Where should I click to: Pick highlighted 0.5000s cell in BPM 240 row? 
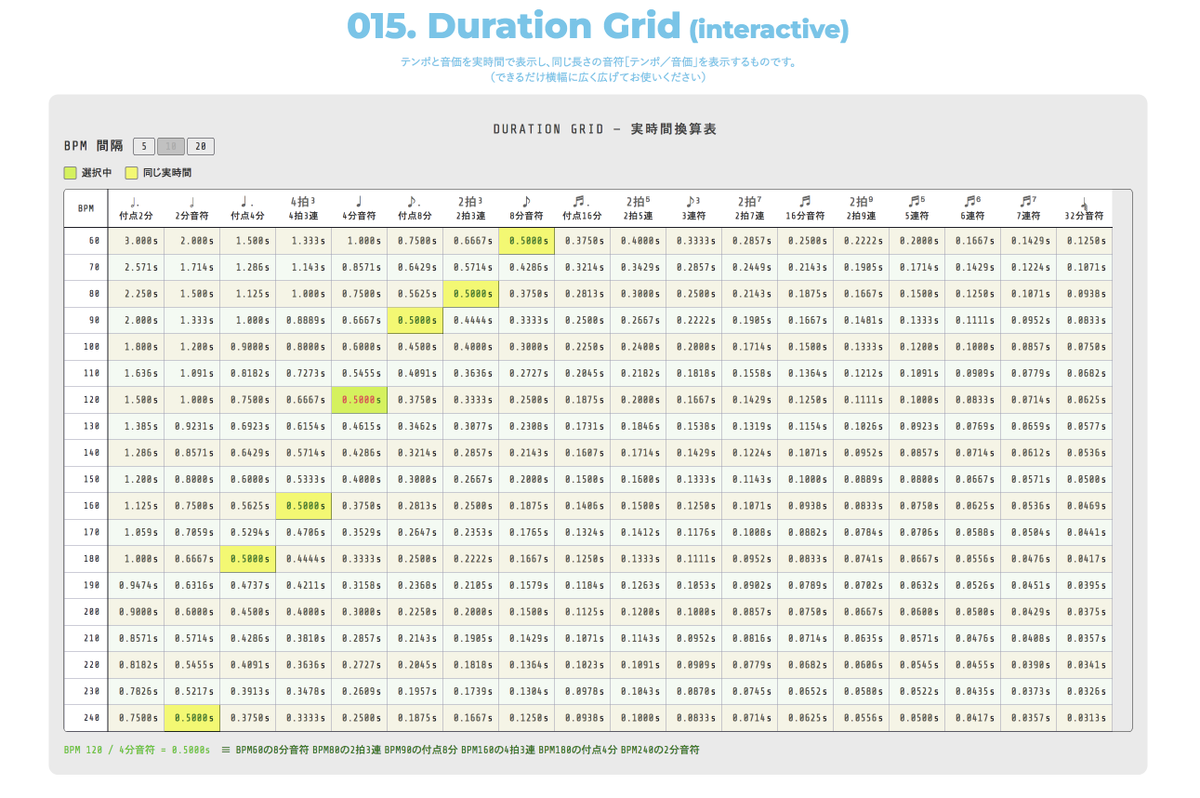coord(192,718)
